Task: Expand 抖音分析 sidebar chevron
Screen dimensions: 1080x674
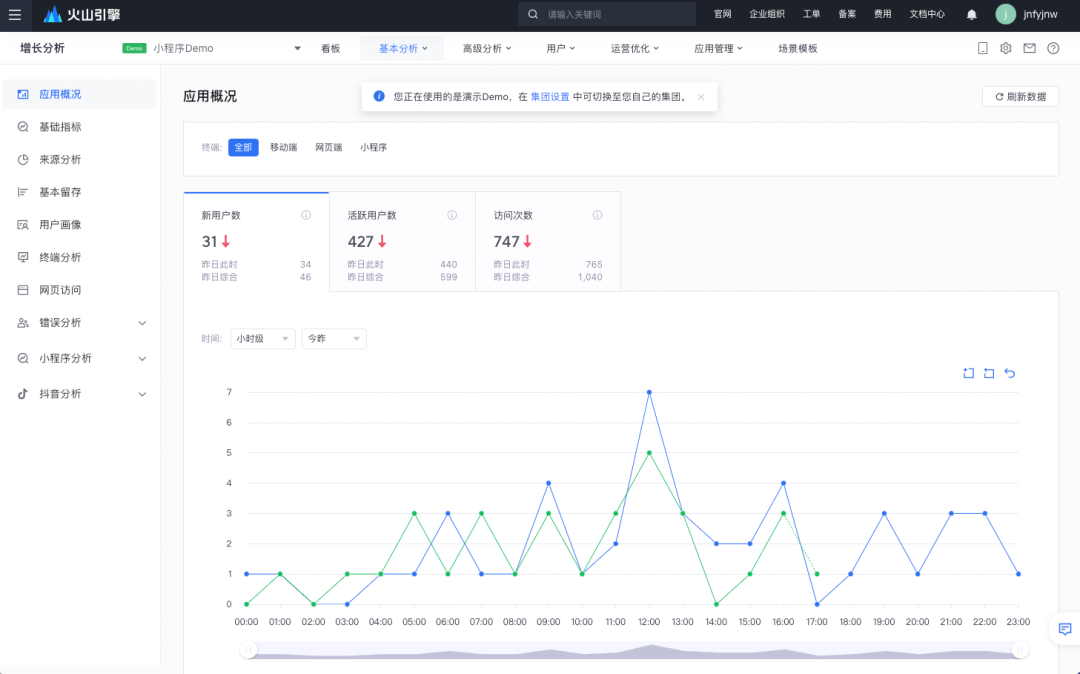Action: pos(142,394)
